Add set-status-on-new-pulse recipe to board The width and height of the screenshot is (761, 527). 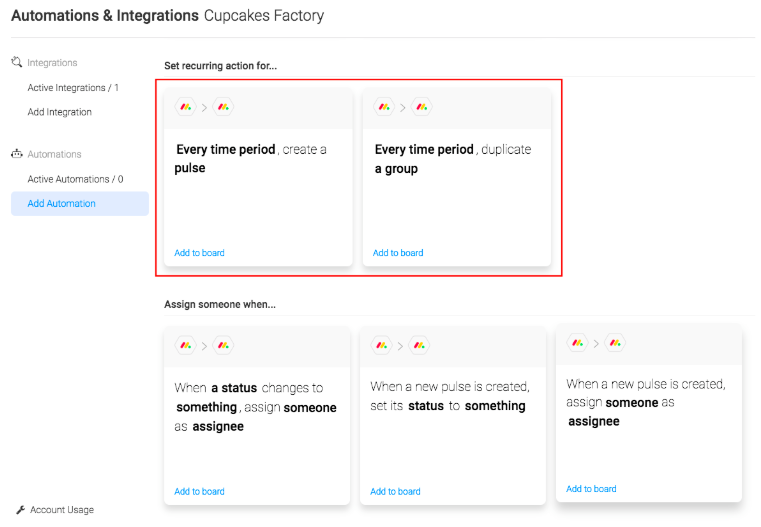coord(395,492)
